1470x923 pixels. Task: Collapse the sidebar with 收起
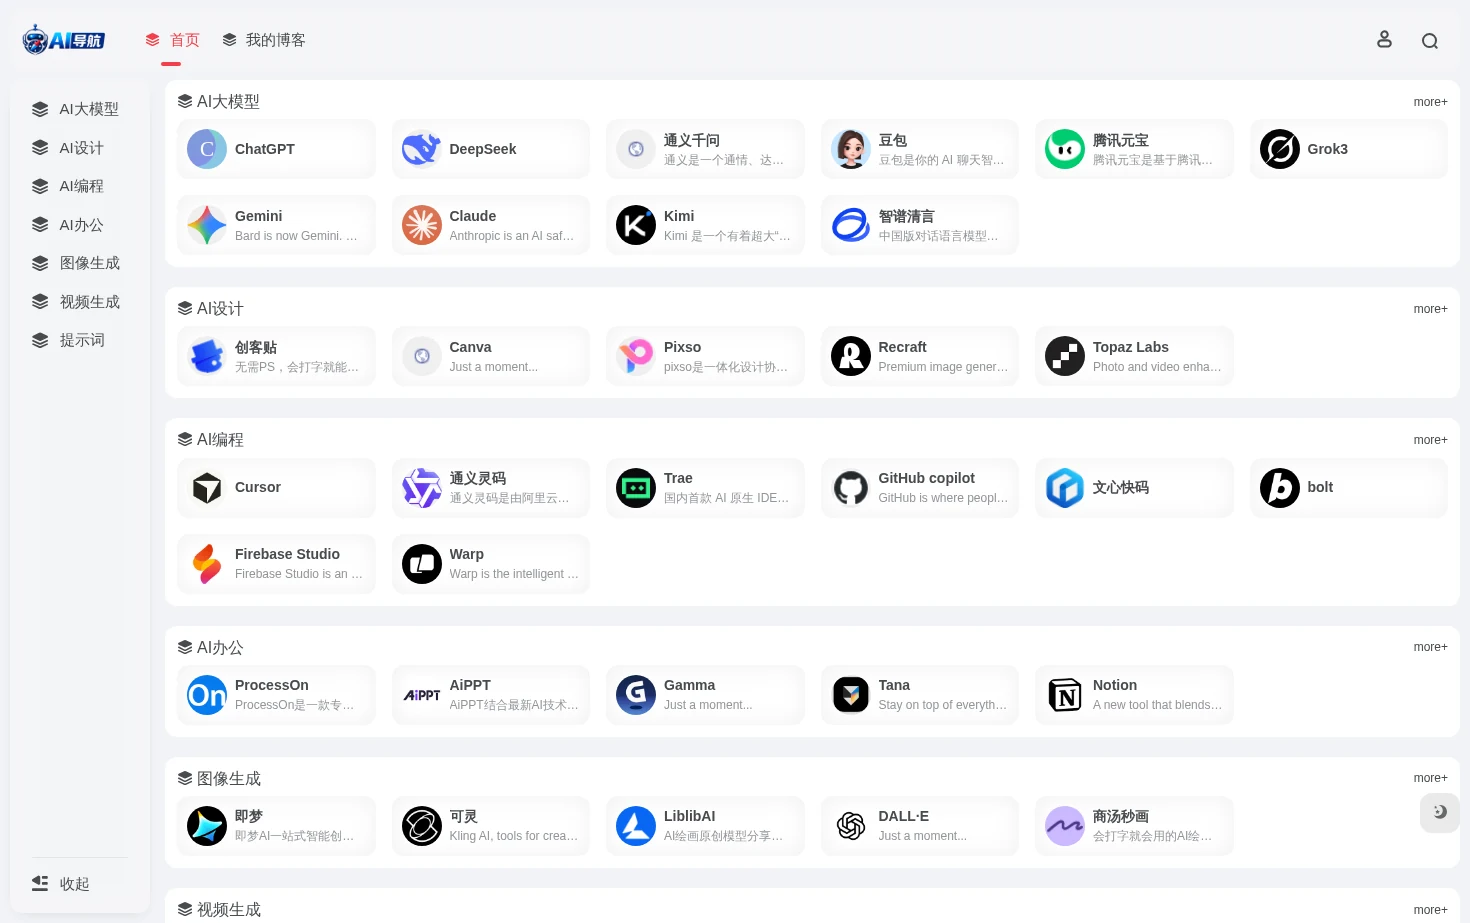point(61,884)
